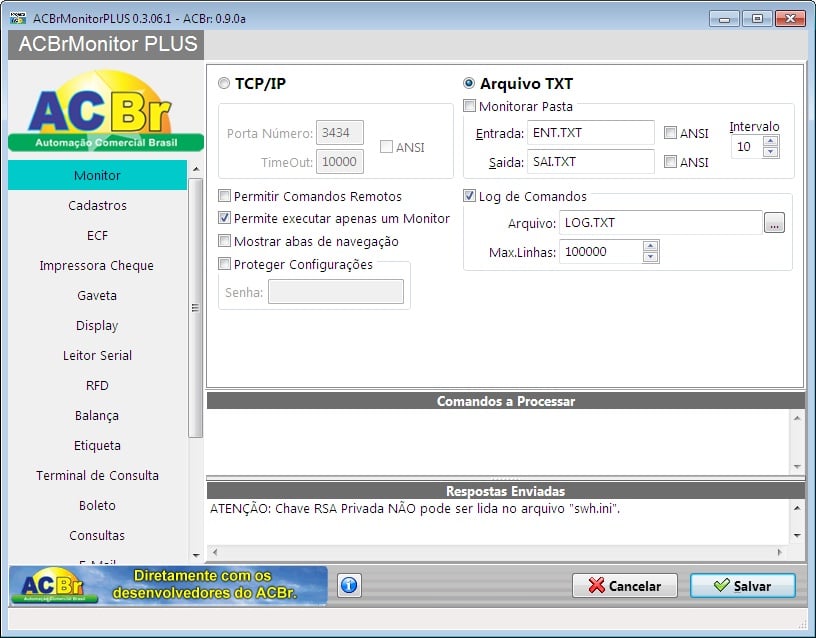The width and height of the screenshot is (816, 638).
Task: Click the ACBr logo in the sidebar
Action: (x=106, y=111)
